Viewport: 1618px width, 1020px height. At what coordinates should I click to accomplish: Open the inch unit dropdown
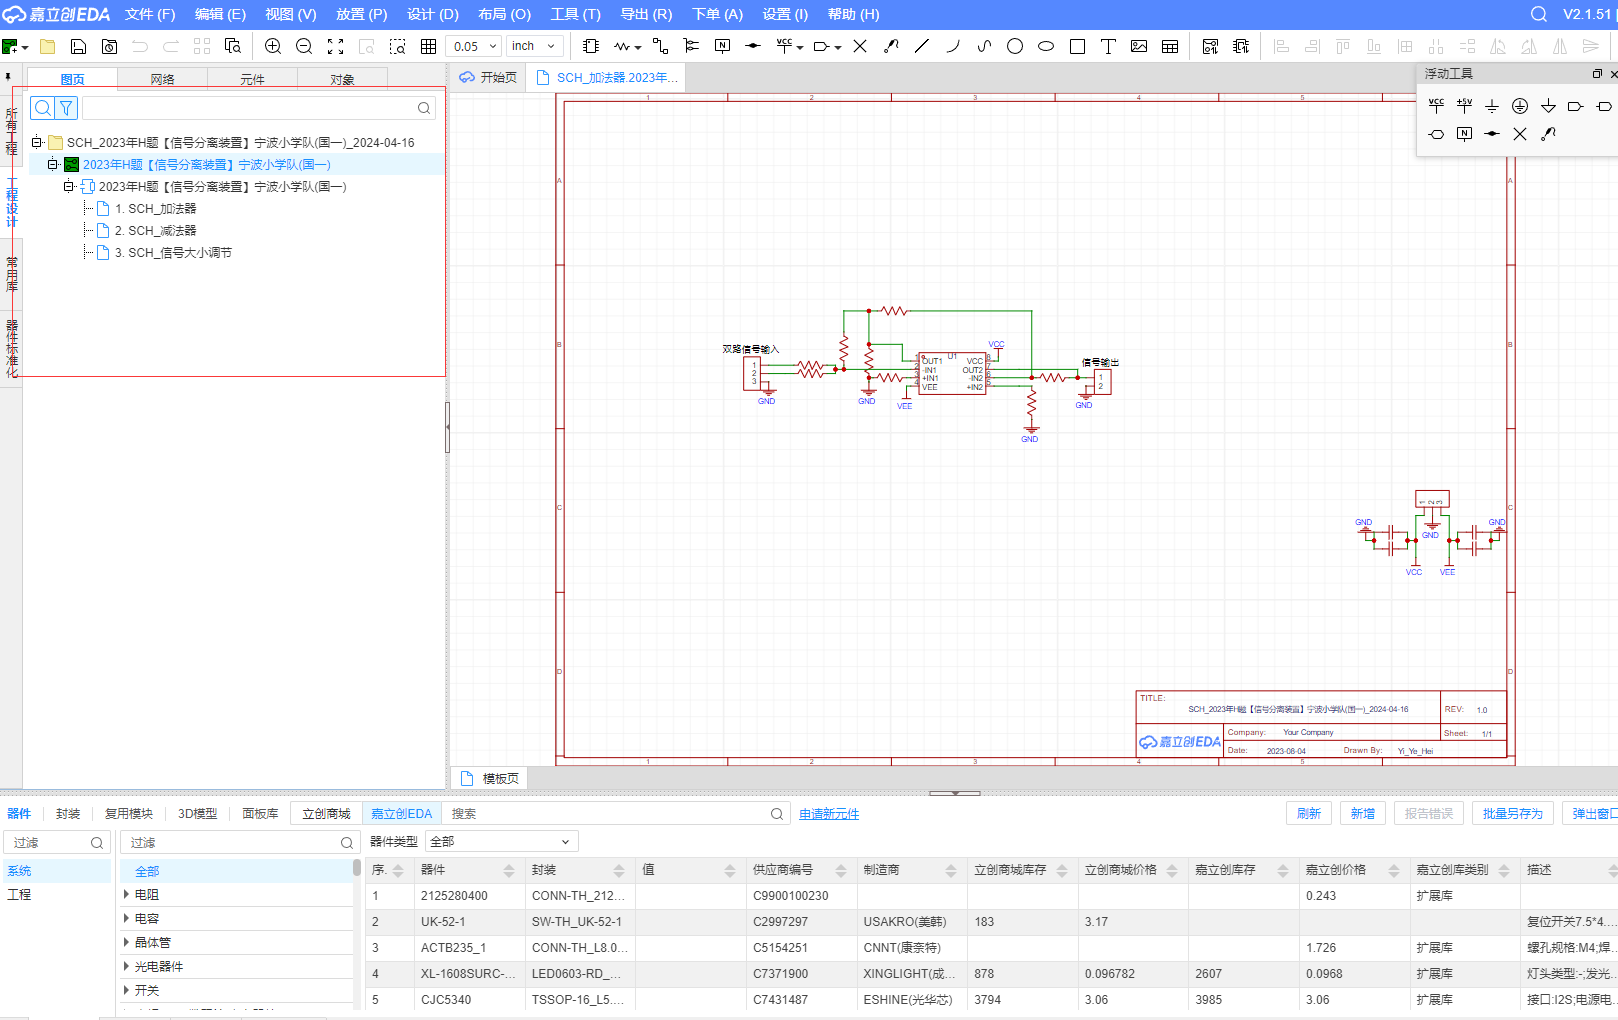pyautogui.click(x=535, y=46)
